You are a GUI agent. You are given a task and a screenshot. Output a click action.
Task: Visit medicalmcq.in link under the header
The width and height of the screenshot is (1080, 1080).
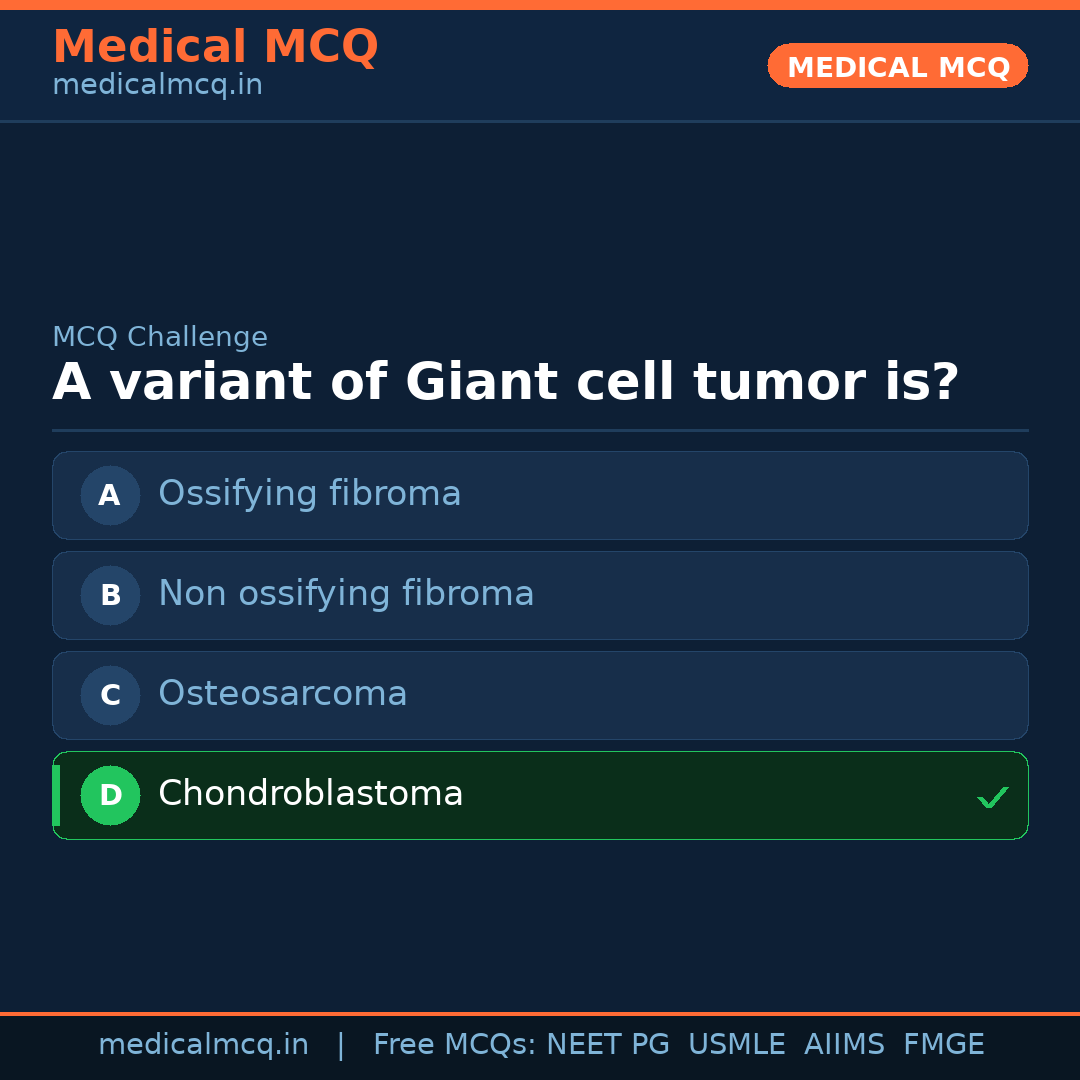[x=157, y=86]
